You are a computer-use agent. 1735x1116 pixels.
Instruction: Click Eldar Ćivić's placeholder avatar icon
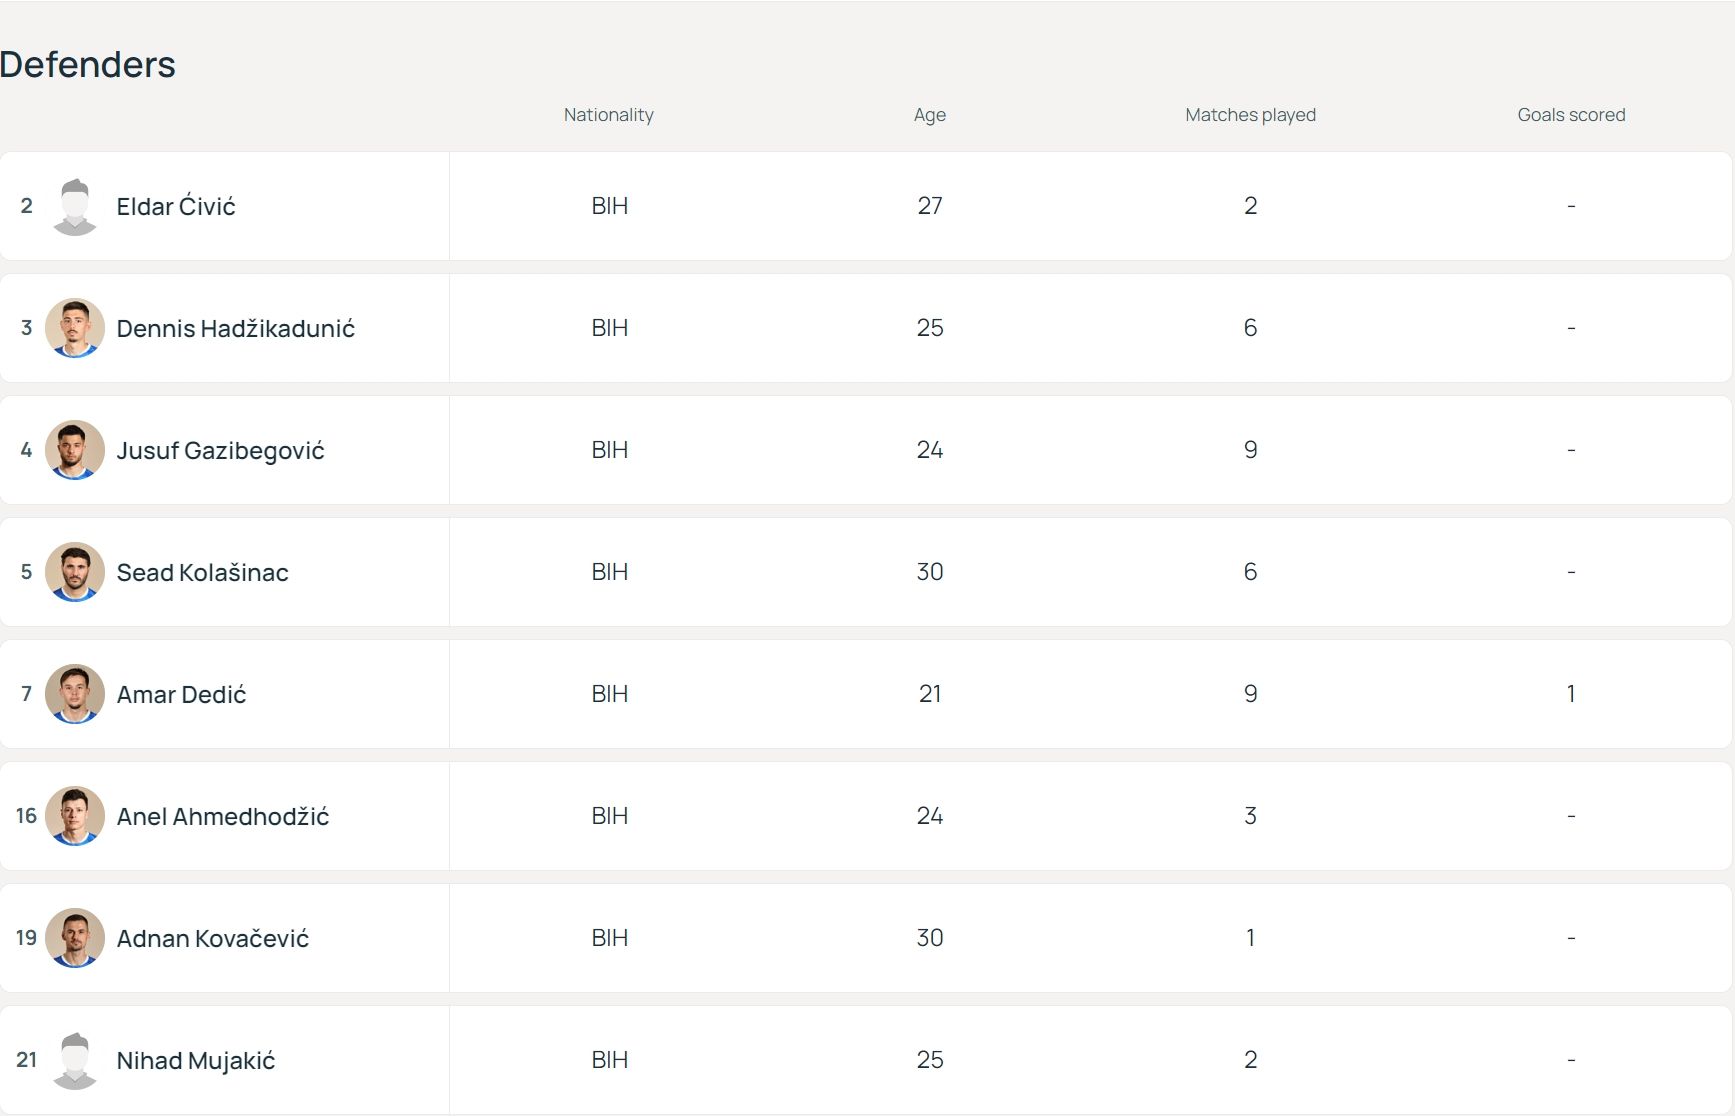click(x=75, y=207)
